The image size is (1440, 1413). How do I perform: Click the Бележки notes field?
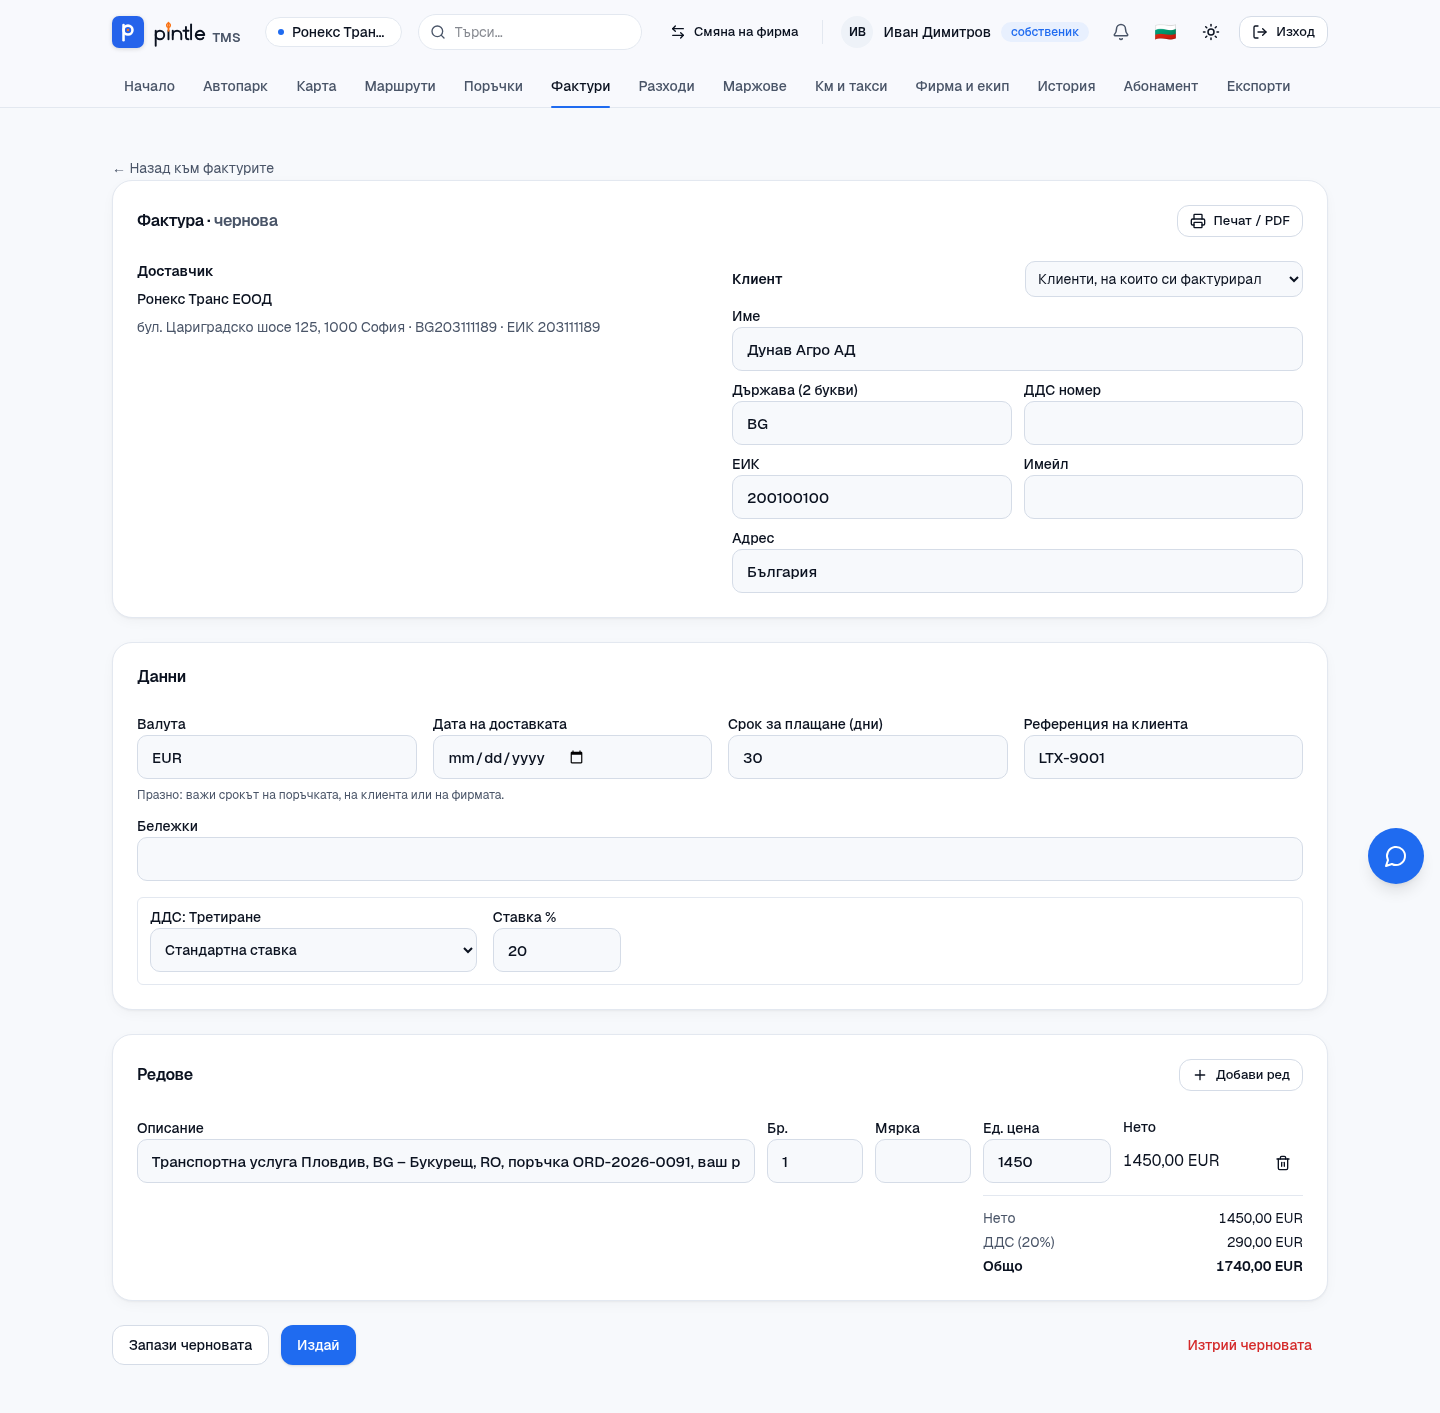tap(720, 859)
